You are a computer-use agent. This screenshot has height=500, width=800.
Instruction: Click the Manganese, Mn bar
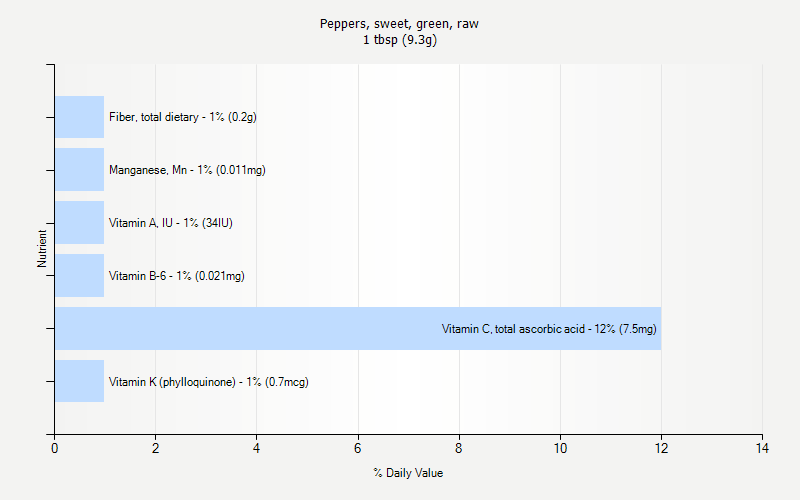point(79,170)
